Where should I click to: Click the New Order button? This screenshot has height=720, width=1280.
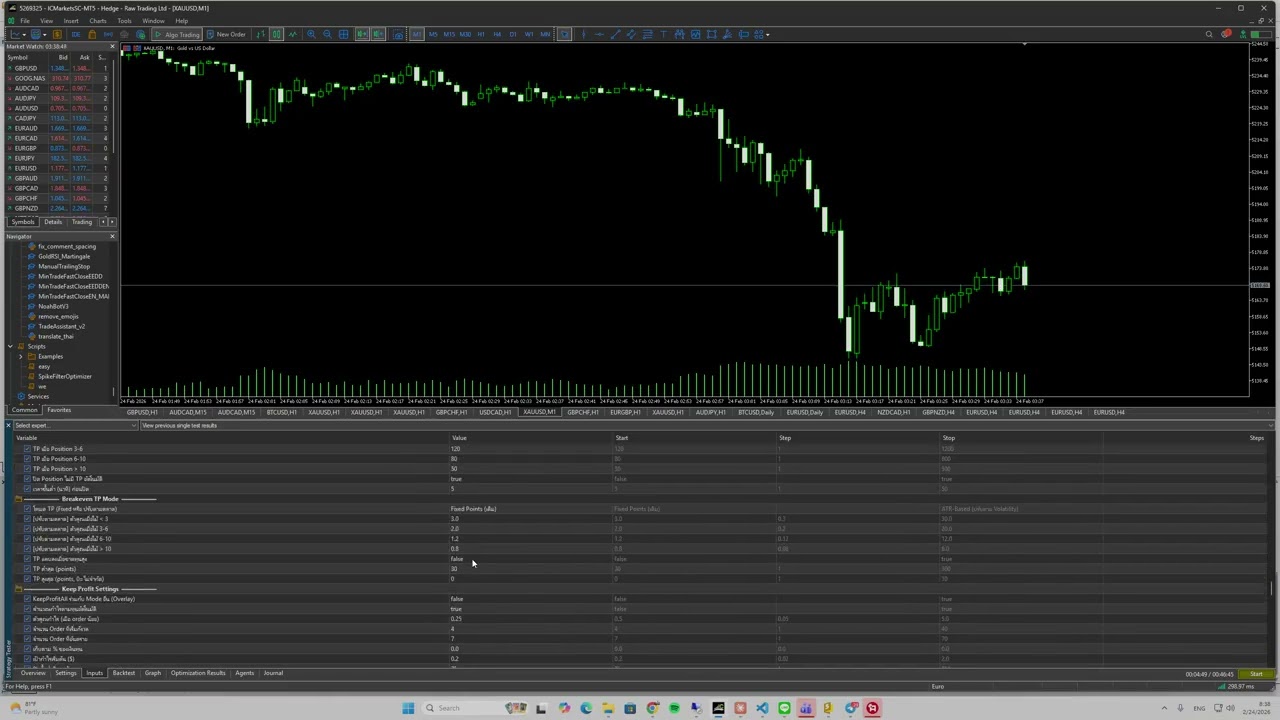pyautogui.click(x=226, y=34)
